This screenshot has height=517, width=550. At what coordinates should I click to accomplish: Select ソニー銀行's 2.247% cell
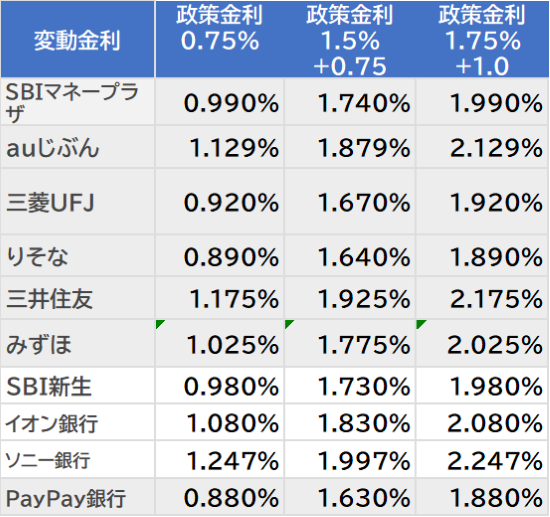[x=483, y=459]
